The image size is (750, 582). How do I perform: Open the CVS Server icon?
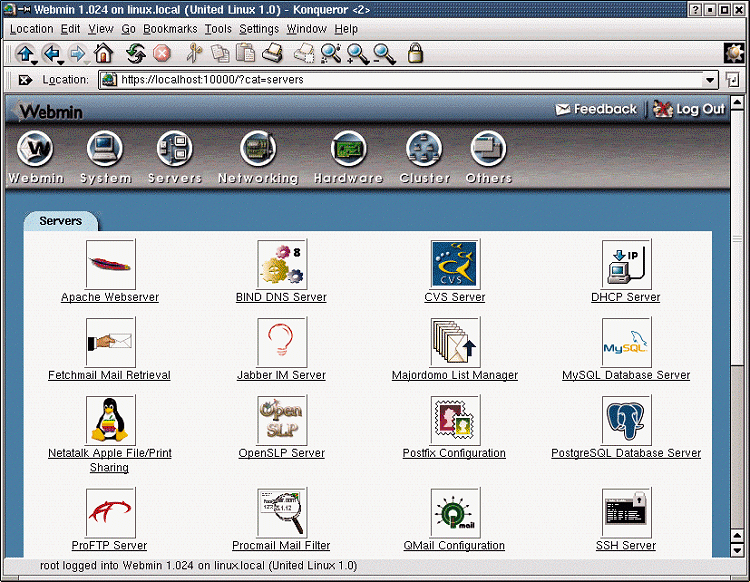(454, 264)
